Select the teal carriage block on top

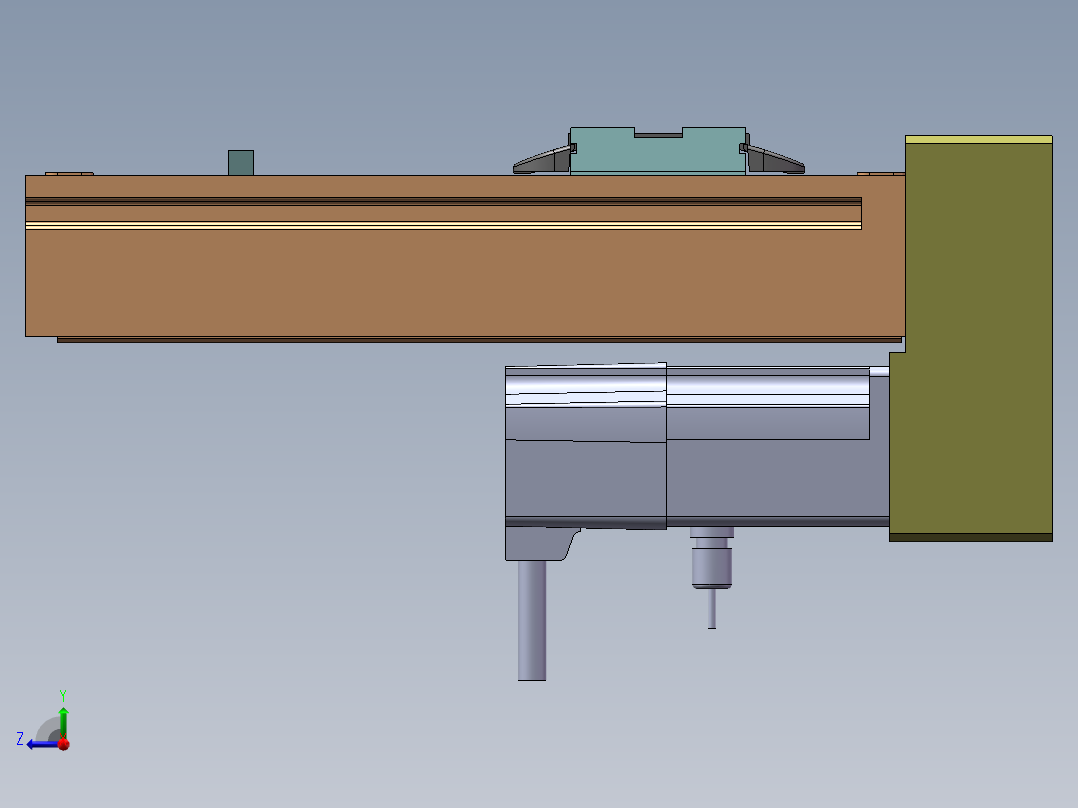(x=658, y=151)
